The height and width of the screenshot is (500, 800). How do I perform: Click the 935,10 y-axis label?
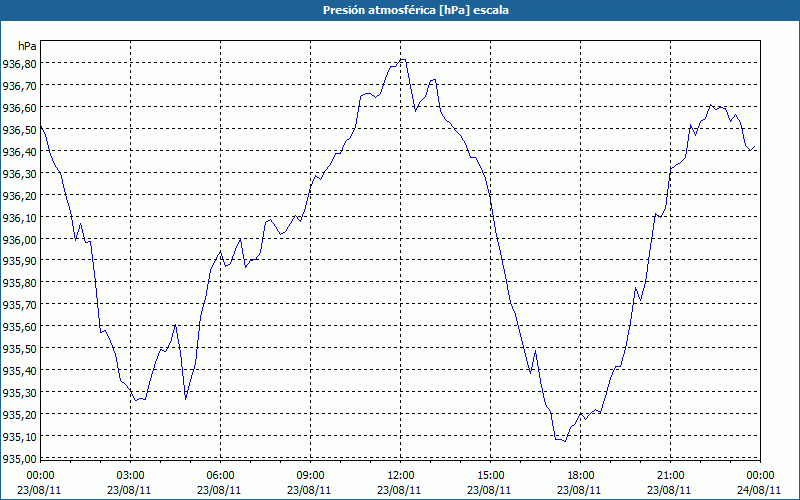19,436
